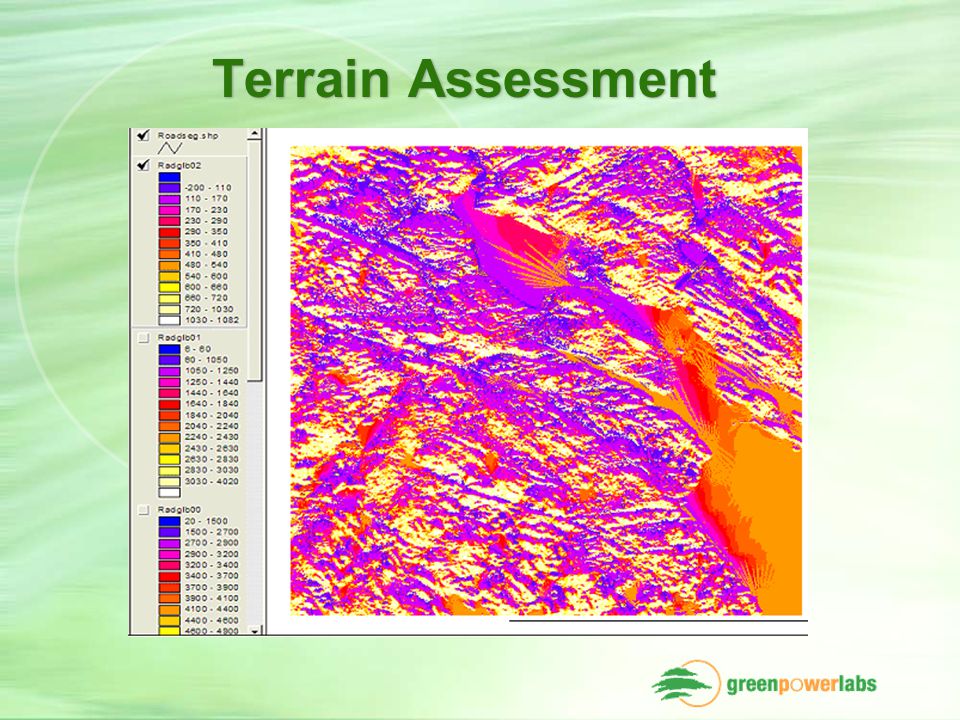Click the Radglb02 swatch for 1030 - 1082
This screenshot has width=960, height=720.
[170, 320]
